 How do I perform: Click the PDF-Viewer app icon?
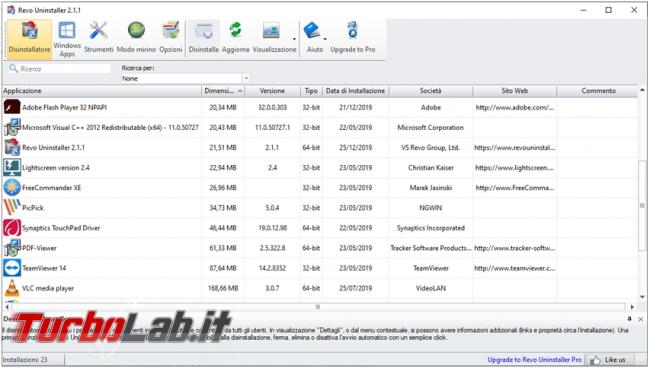(x=12, y=248)
